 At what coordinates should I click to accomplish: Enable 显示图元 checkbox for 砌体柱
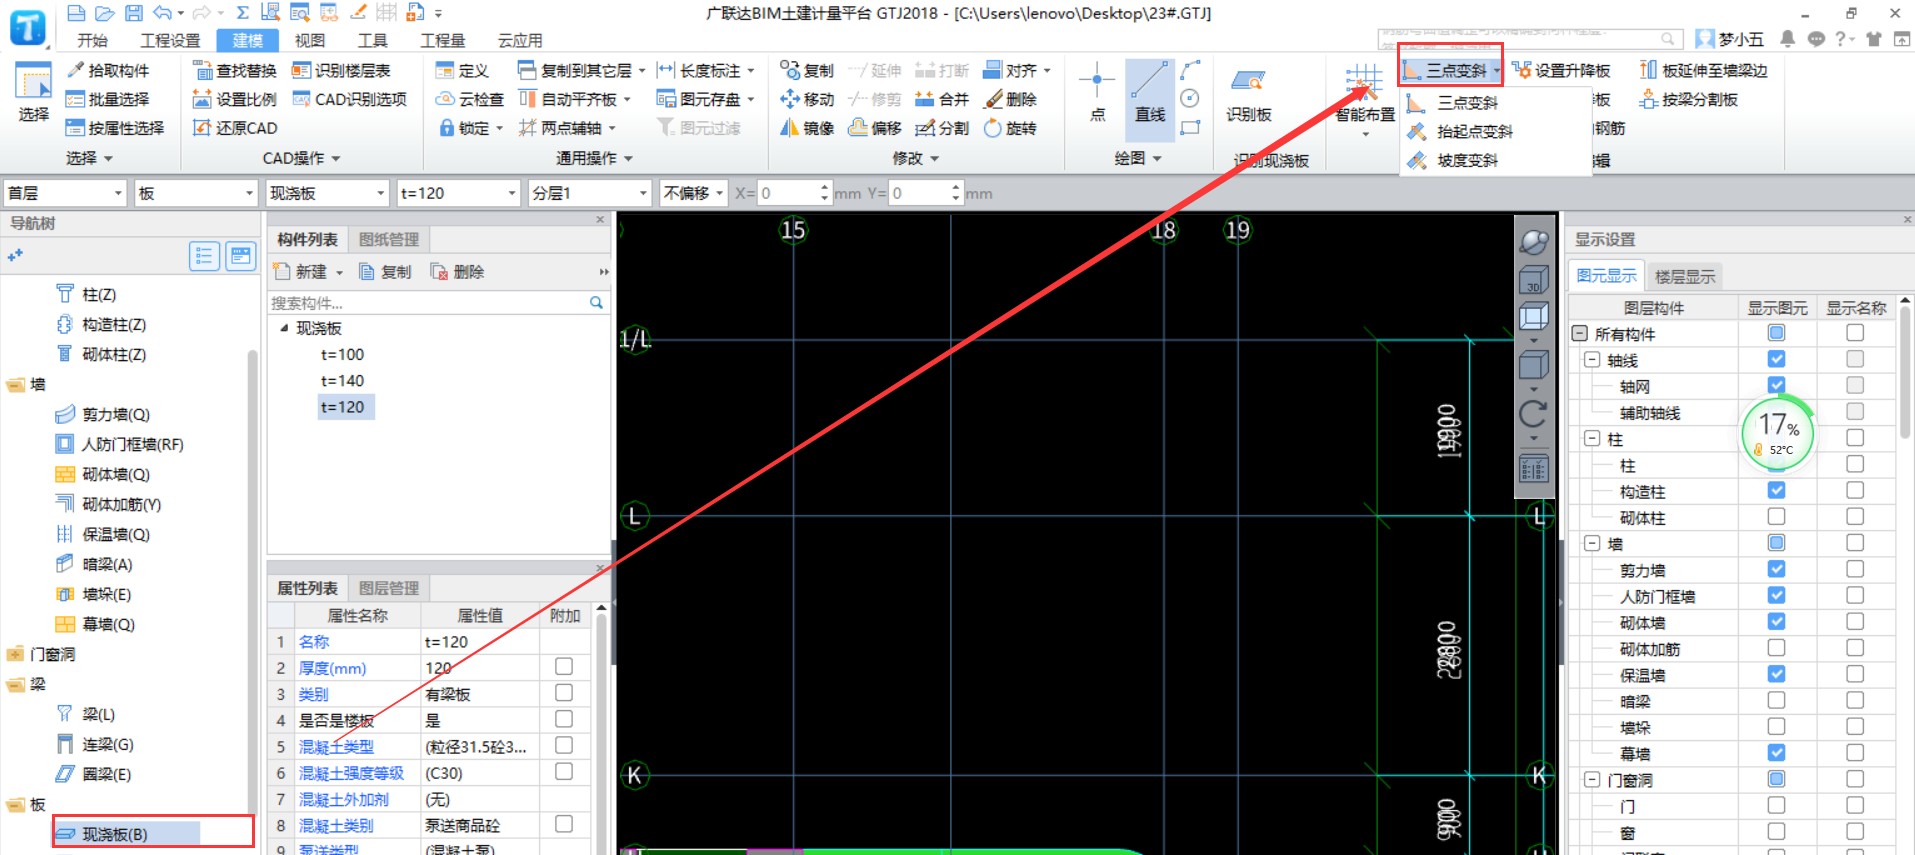[1776, 516]
